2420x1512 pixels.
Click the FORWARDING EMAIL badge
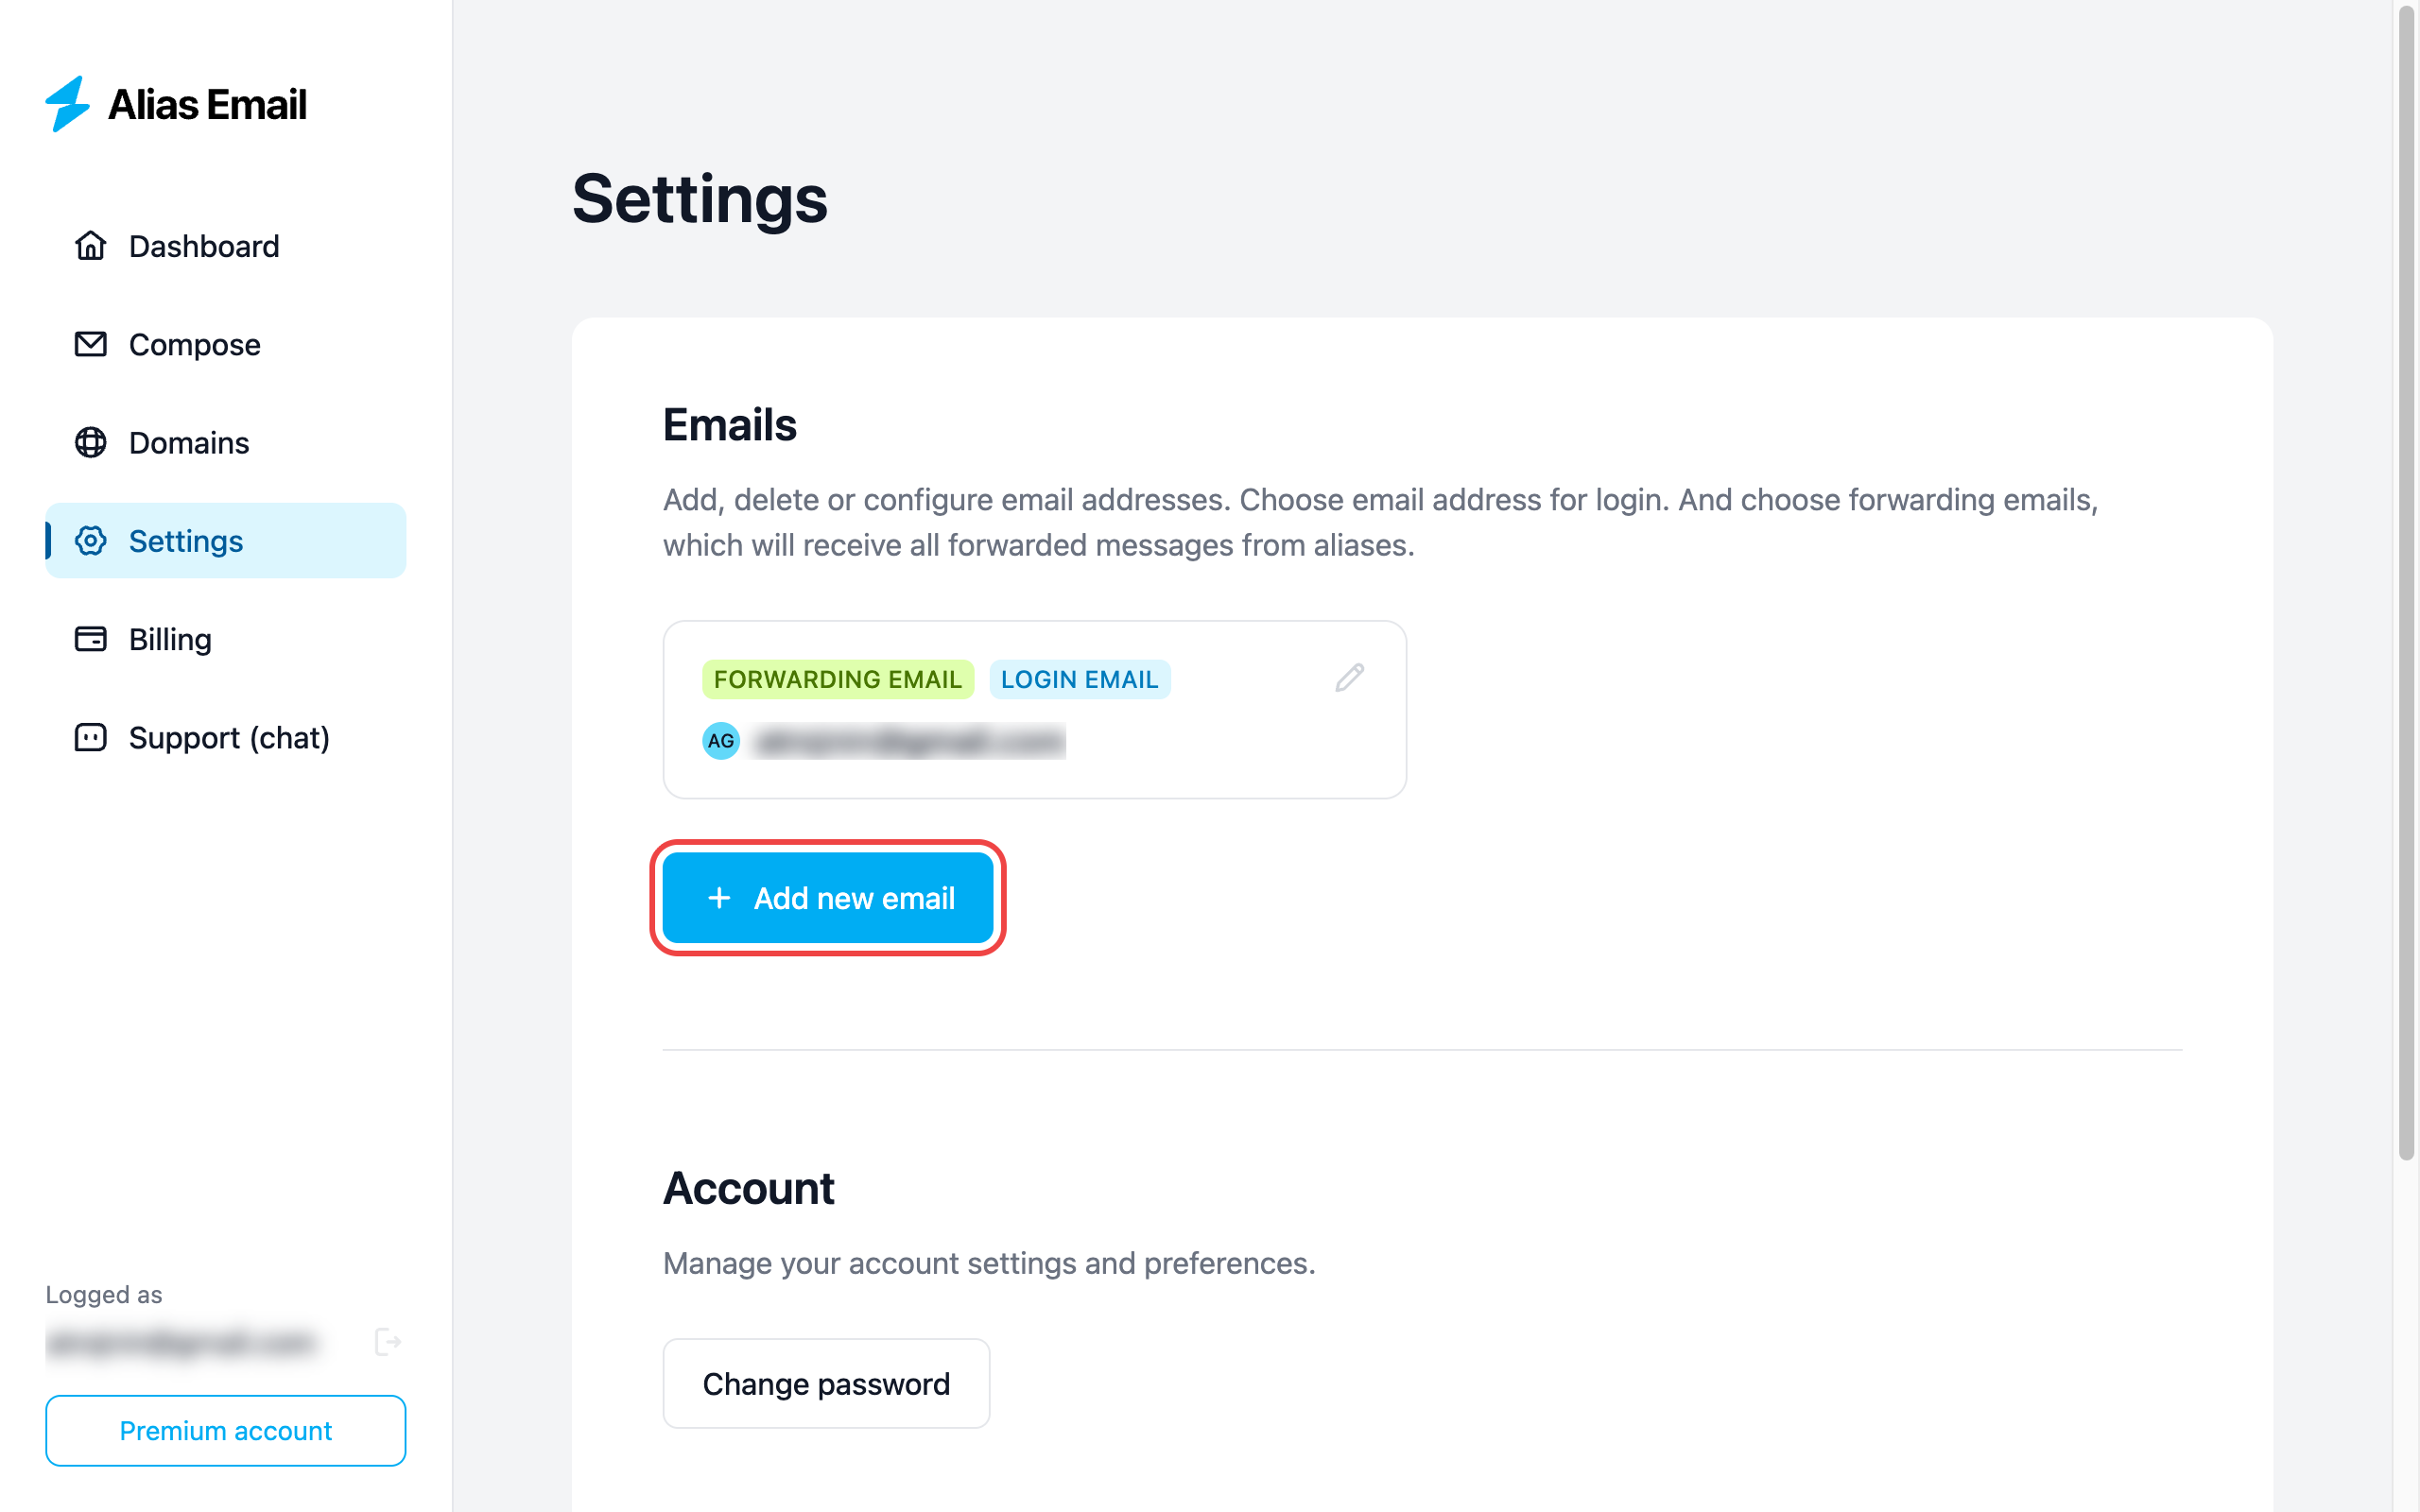point(837,679)
